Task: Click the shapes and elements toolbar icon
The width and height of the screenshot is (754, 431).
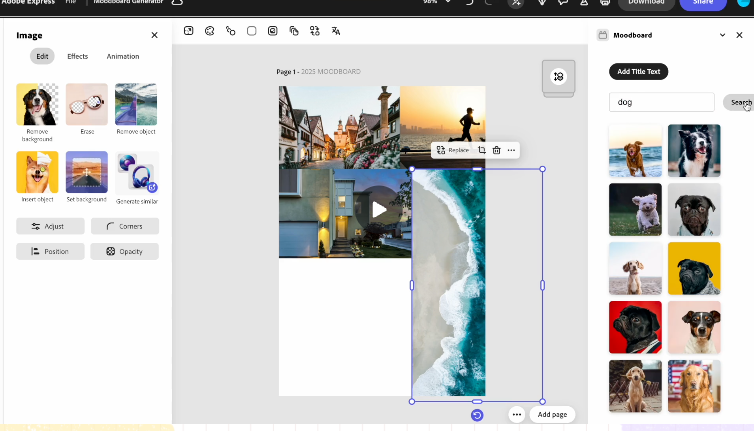Action: tap(231, 31)
